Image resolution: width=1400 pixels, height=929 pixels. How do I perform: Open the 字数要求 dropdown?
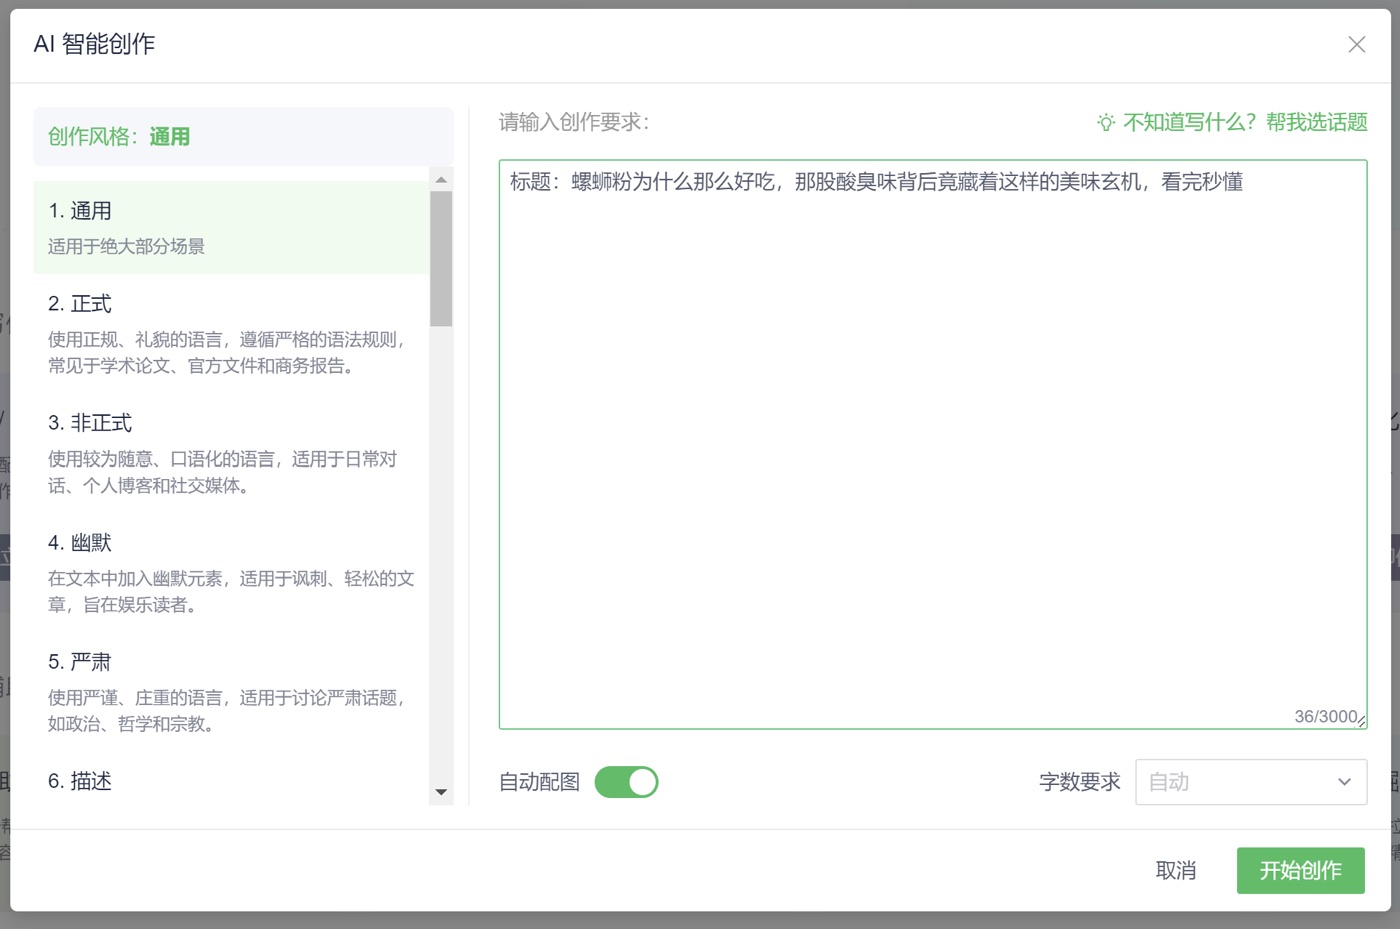coord(1251,782)
